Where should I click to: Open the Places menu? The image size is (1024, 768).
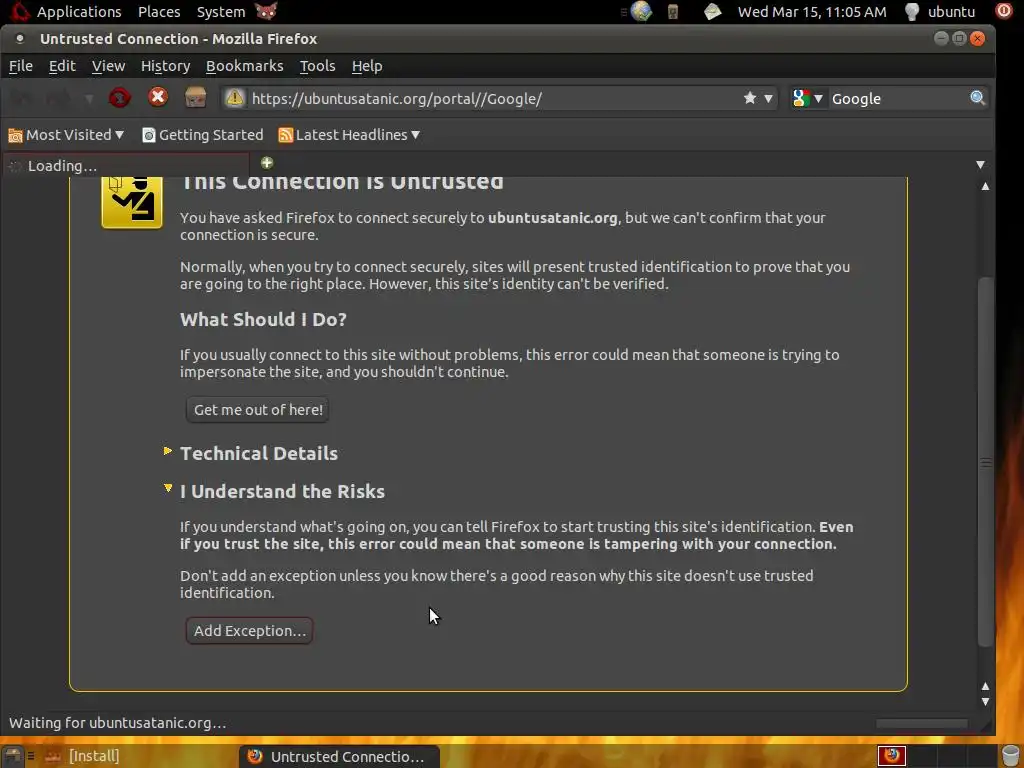[159, 12]
